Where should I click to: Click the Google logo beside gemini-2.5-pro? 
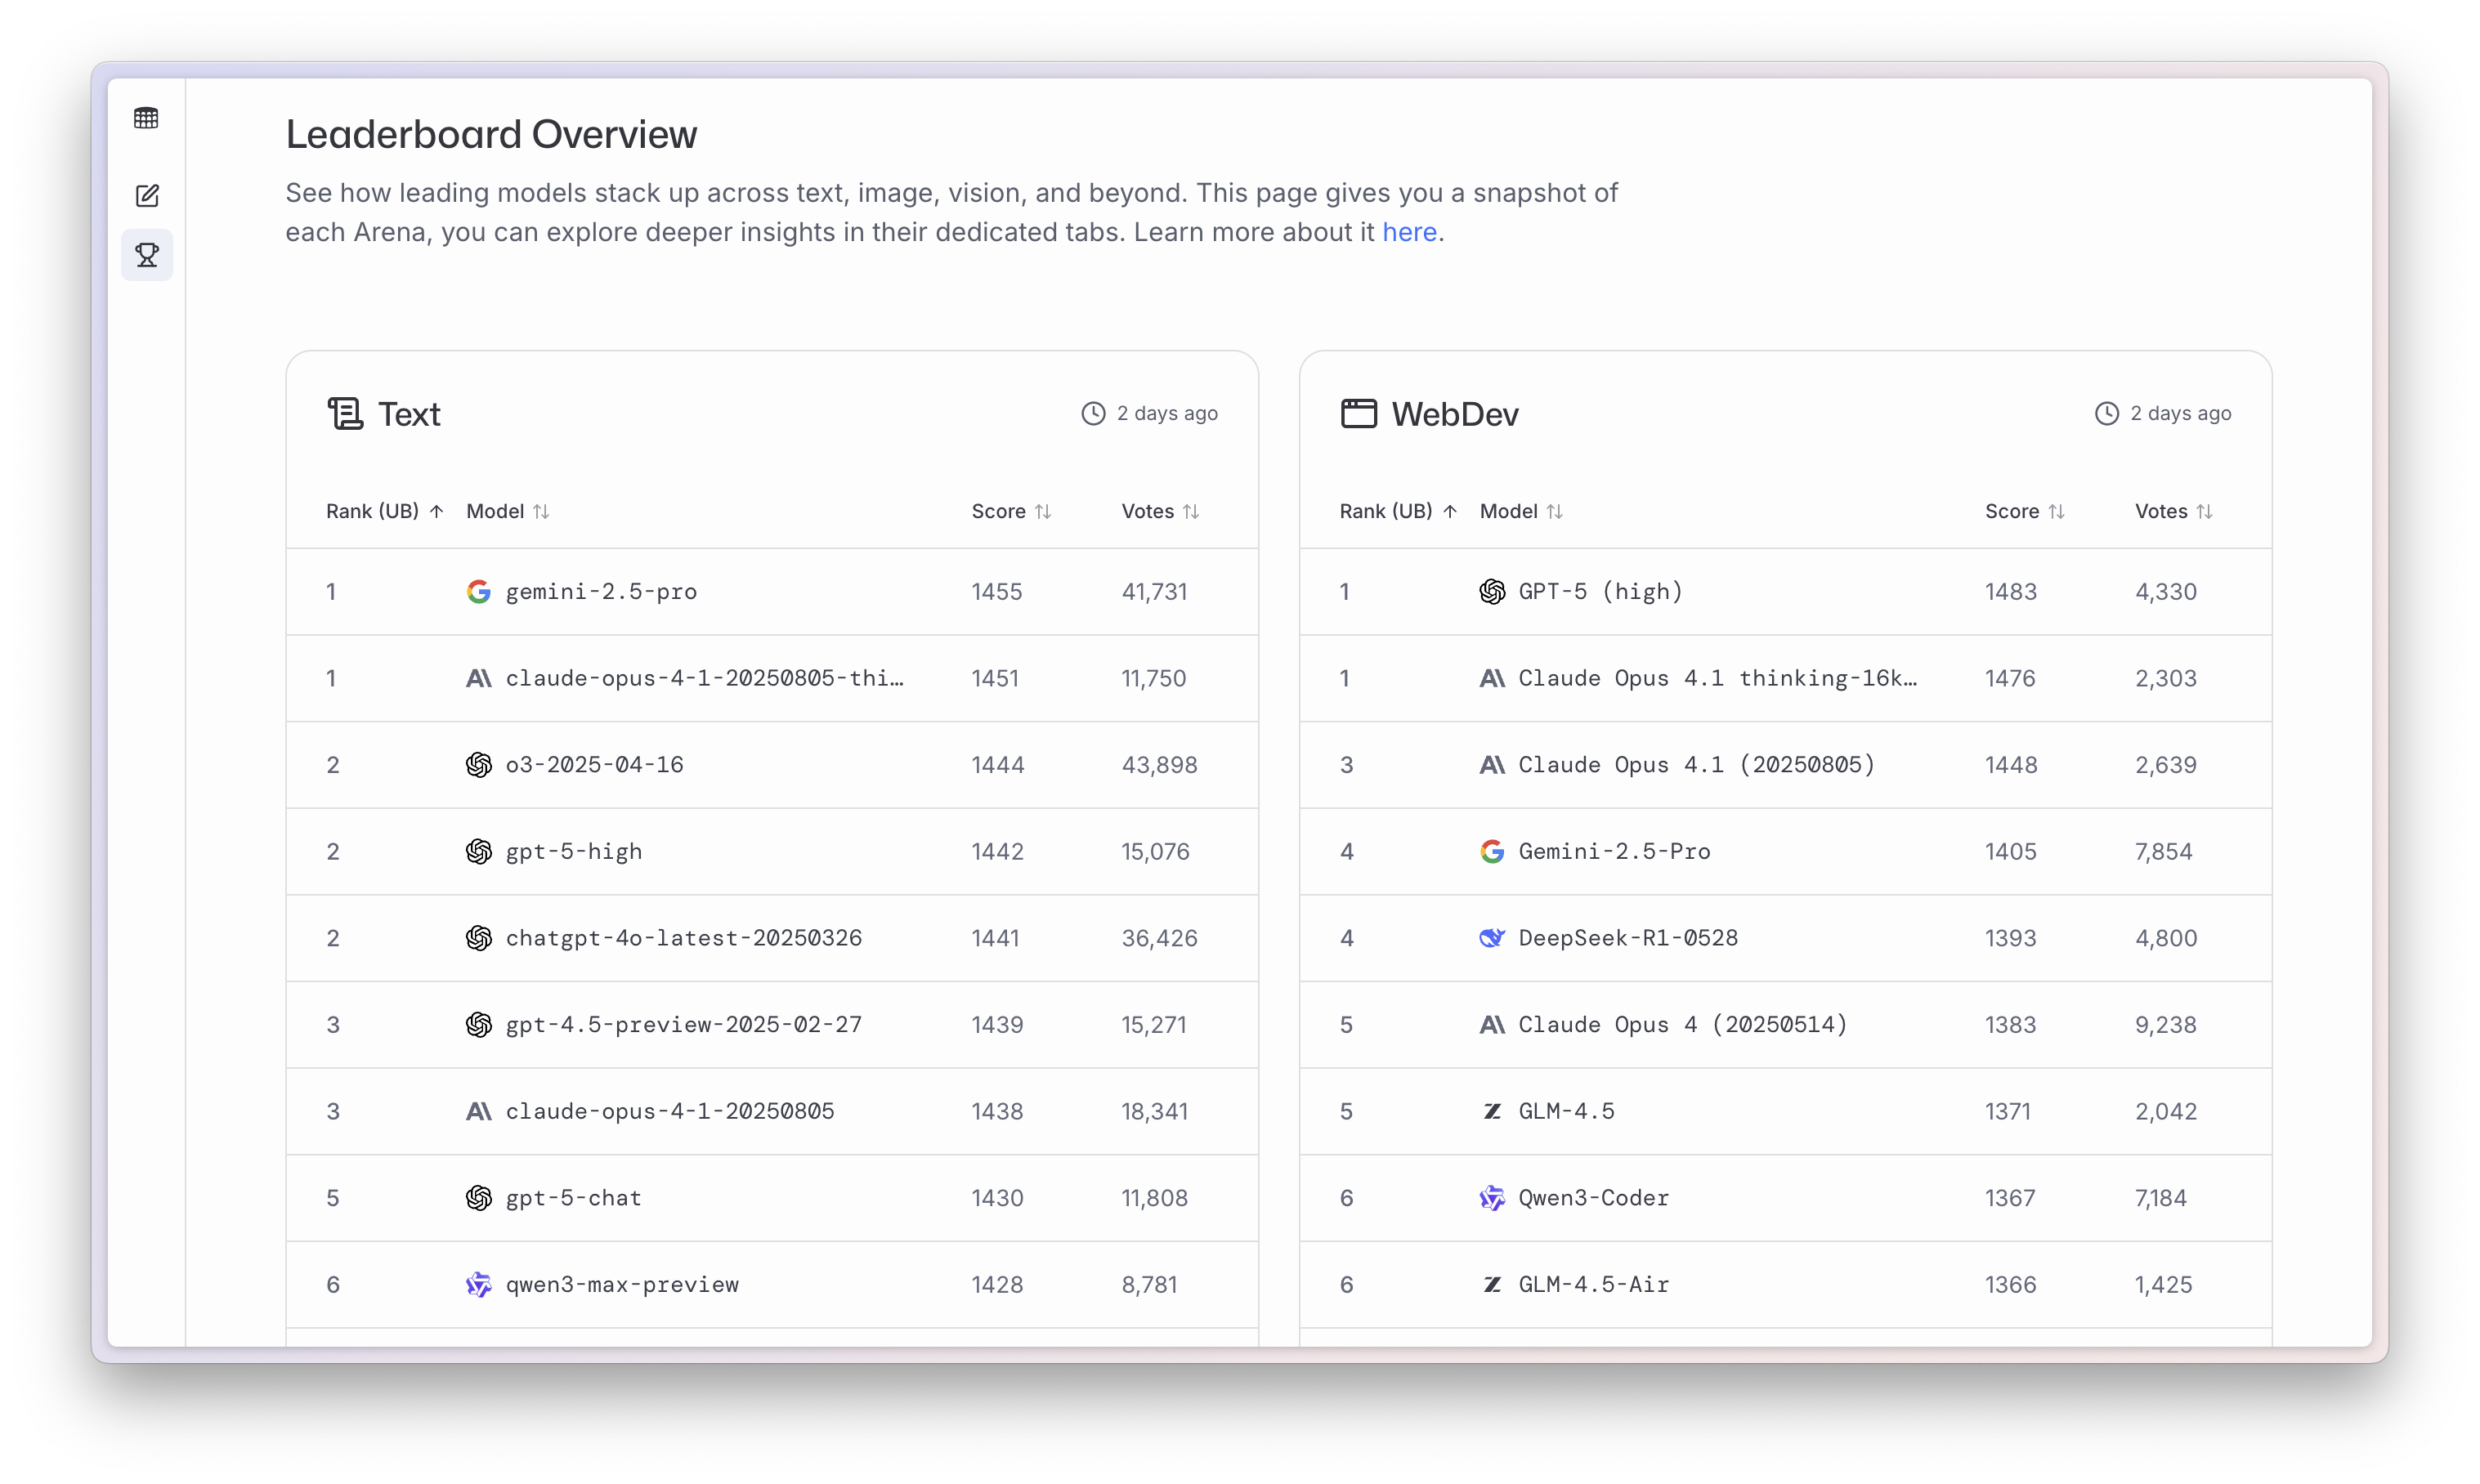479,591
